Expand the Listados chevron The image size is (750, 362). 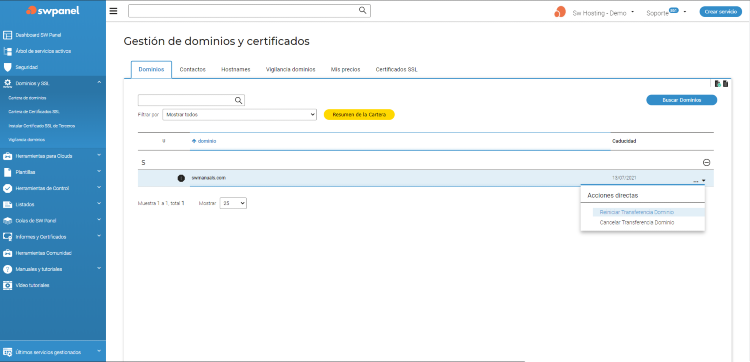(x=99, y=203)
